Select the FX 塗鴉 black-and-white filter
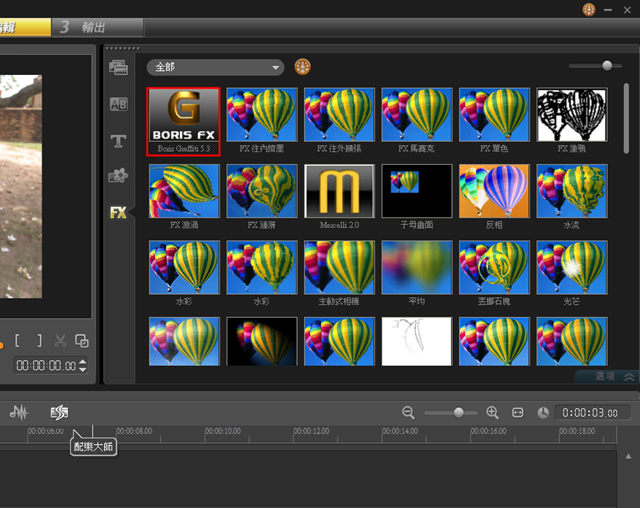The height and width of the screenshot is (508, 640). 572,115
